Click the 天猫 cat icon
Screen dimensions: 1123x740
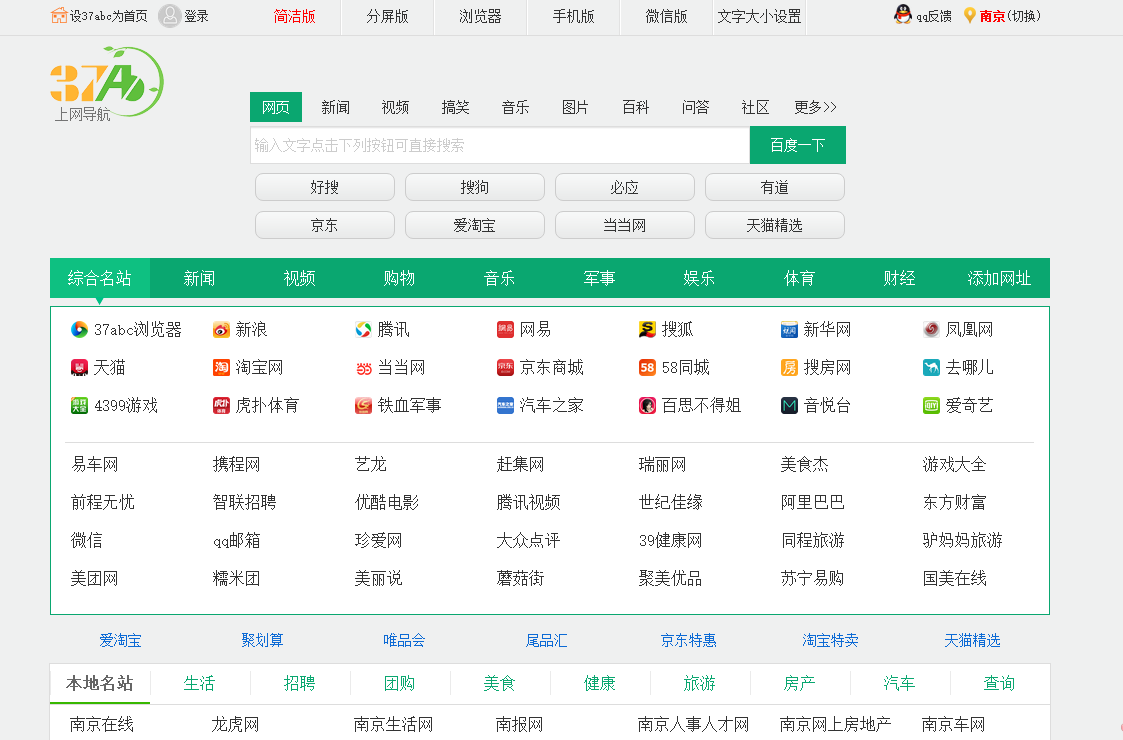[x=79, y=367]
